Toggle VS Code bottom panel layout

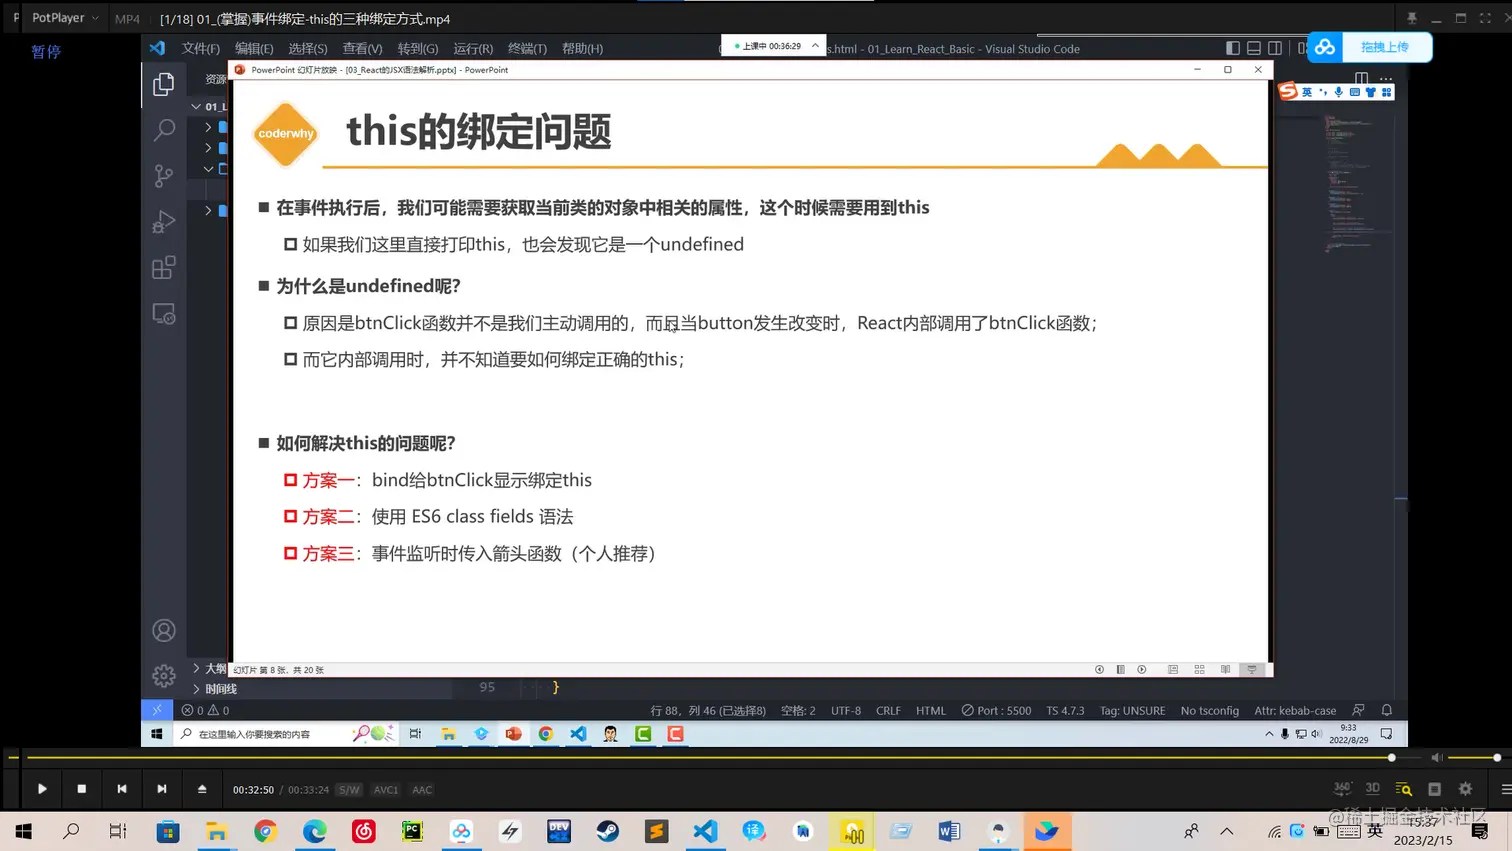click(x=1254, y=48)
